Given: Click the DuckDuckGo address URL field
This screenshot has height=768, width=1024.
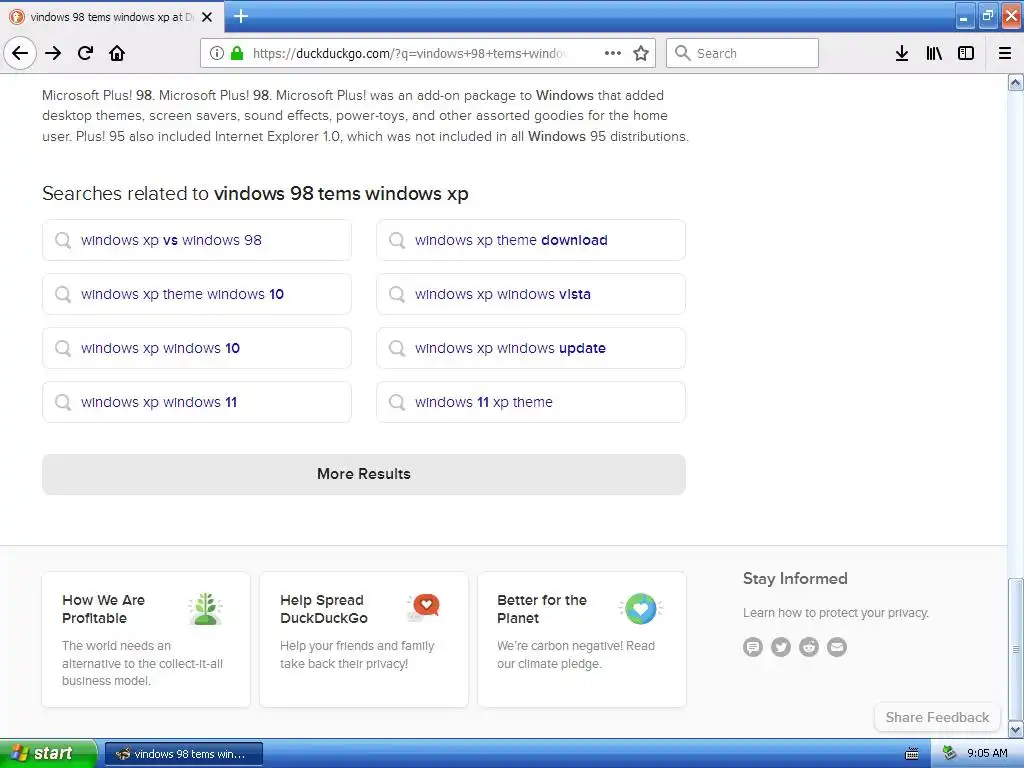Looking at the screenshot, I should pyautogui.click(x=409, y=53).
